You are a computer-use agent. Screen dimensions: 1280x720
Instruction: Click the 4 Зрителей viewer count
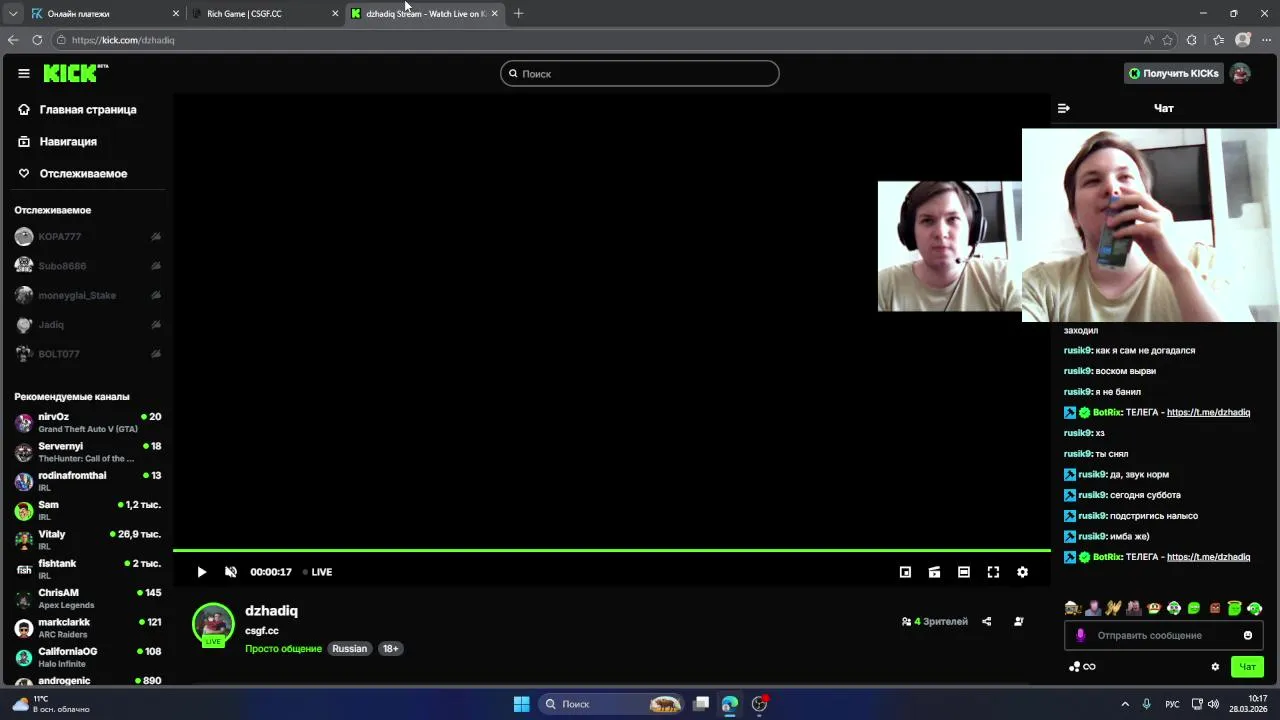coord(935,622)
